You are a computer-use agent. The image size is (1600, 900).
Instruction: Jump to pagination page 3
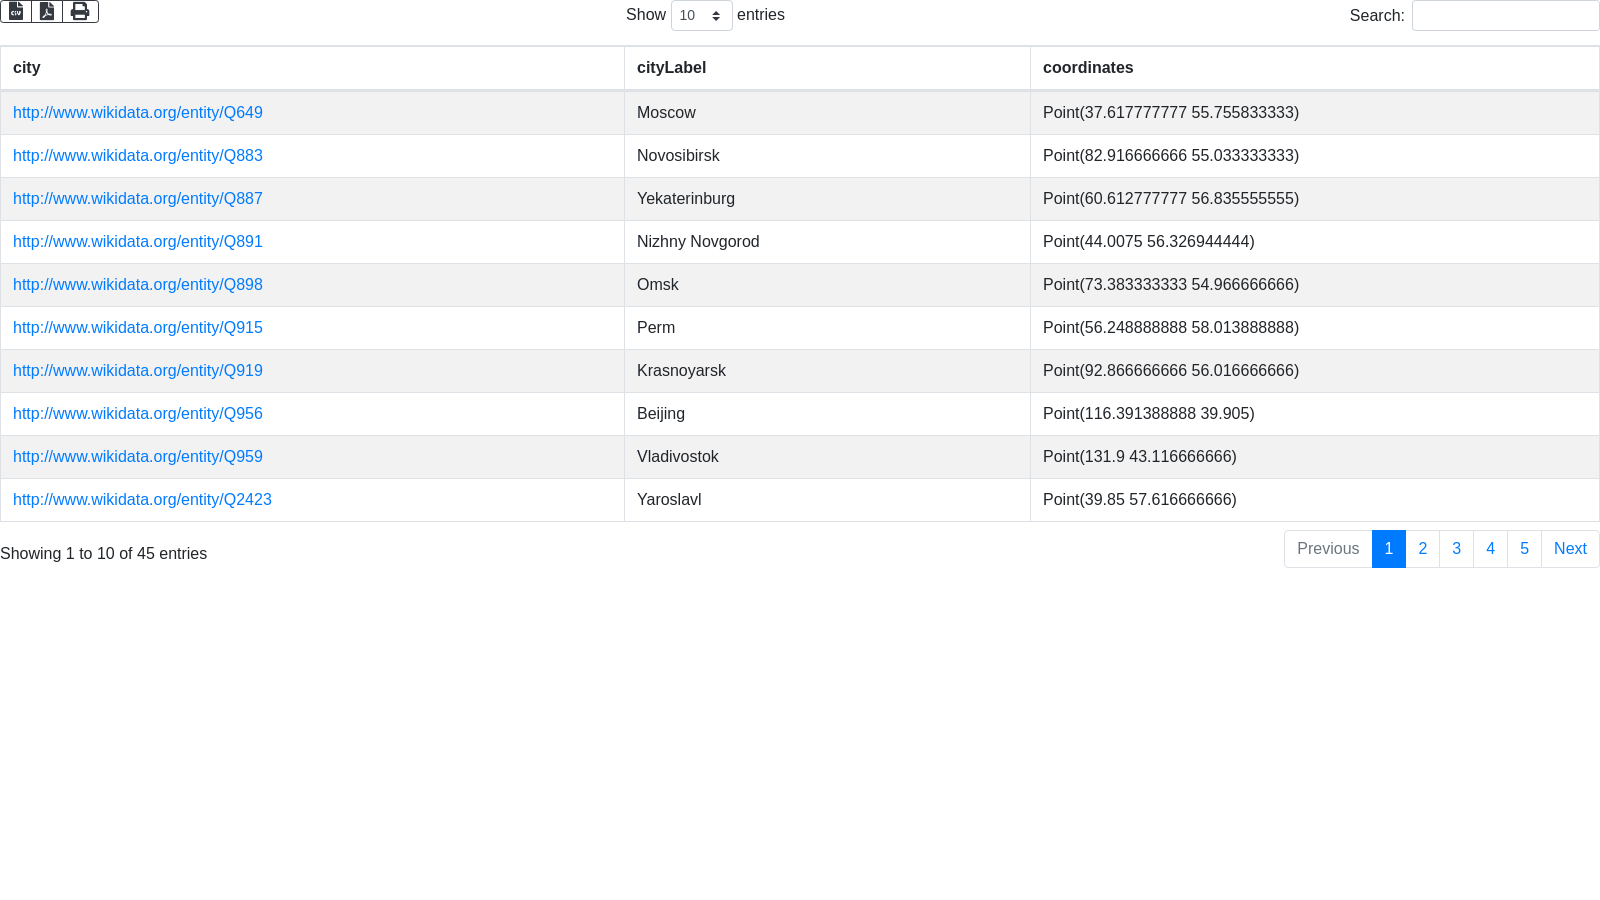1456,549
